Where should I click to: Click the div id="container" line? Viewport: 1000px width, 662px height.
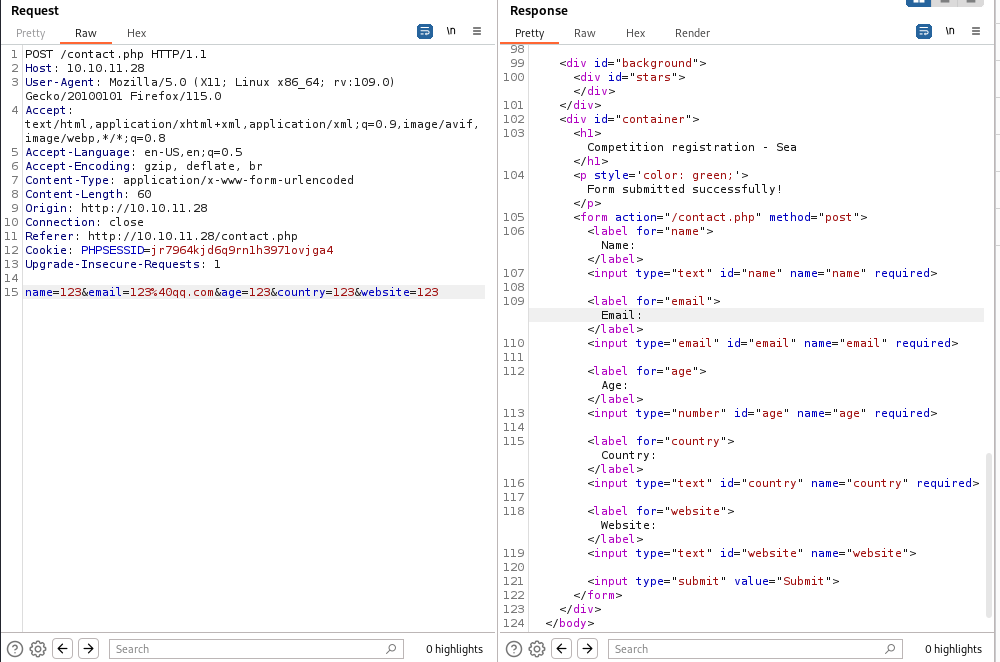[629, 119]
